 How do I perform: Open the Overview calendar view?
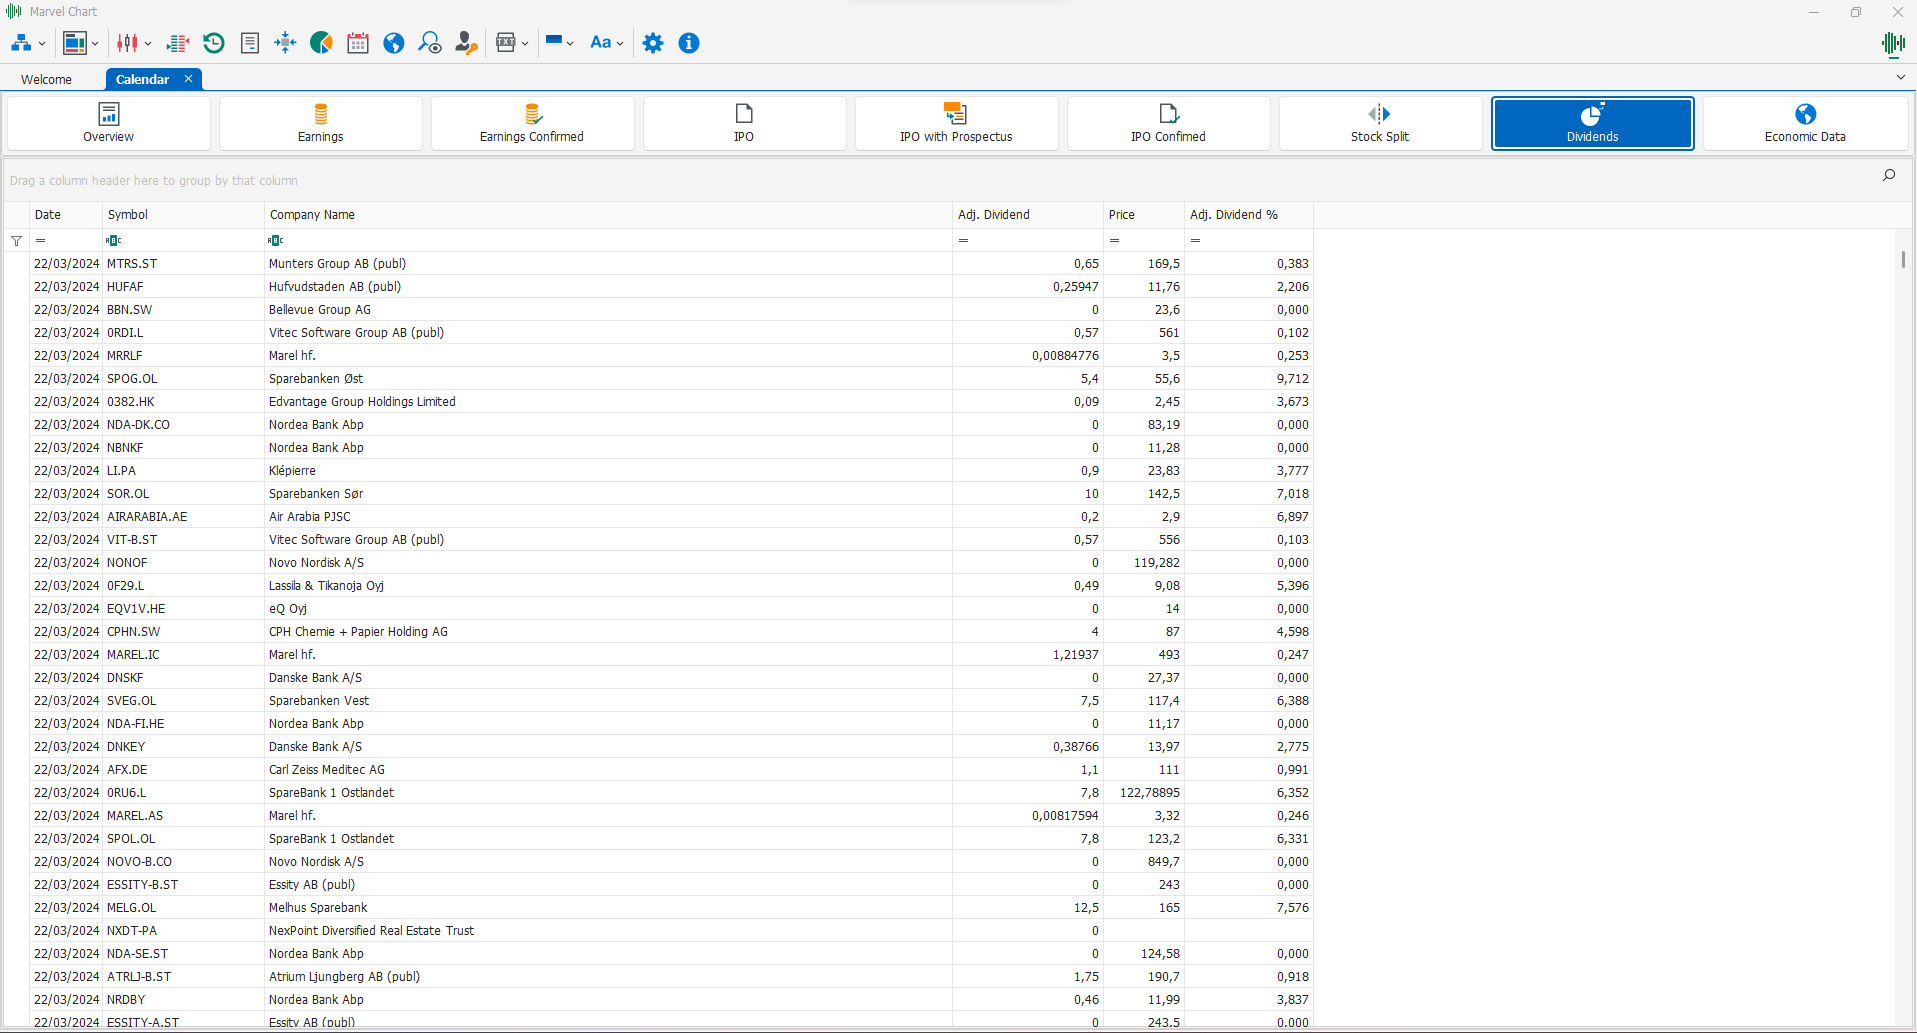coord(109,123)
